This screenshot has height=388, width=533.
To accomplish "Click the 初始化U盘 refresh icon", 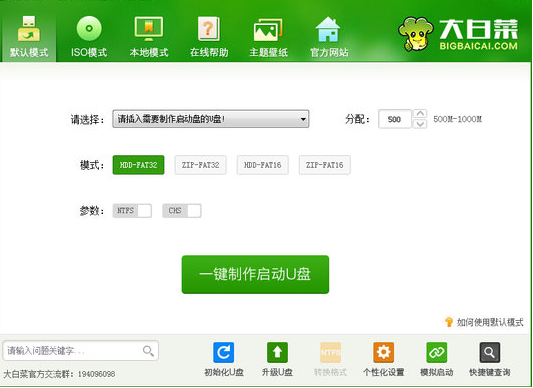I will [223, 352].
